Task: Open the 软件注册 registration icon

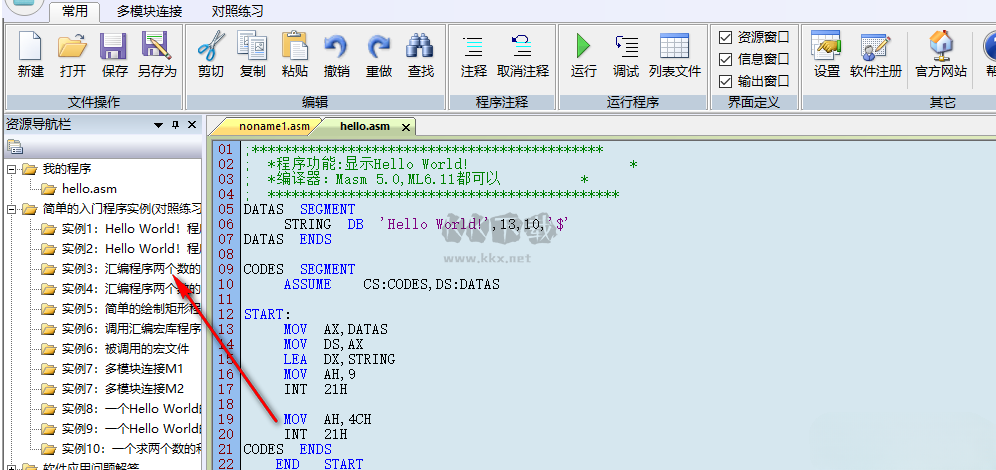Action: point(876,47)
